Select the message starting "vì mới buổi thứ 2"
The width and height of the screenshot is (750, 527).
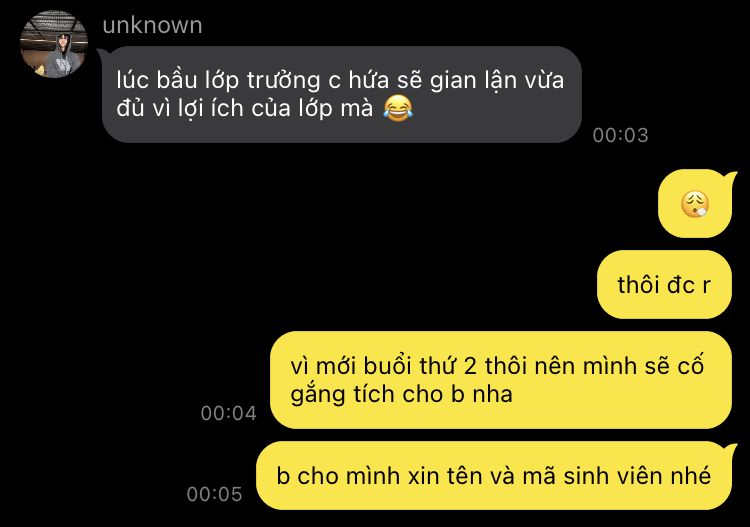[x=500, y=380]
